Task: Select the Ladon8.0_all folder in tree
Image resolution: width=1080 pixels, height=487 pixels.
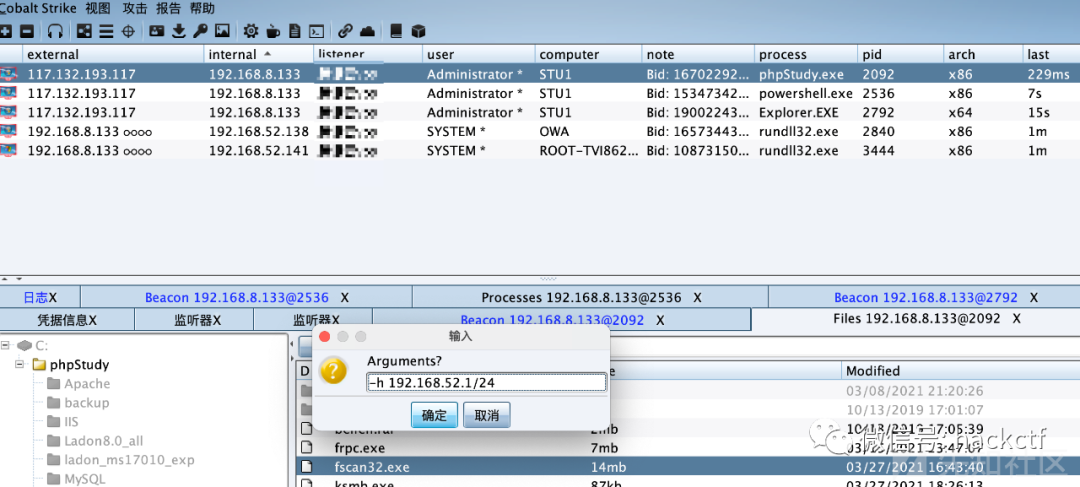Action: point(95,441)
